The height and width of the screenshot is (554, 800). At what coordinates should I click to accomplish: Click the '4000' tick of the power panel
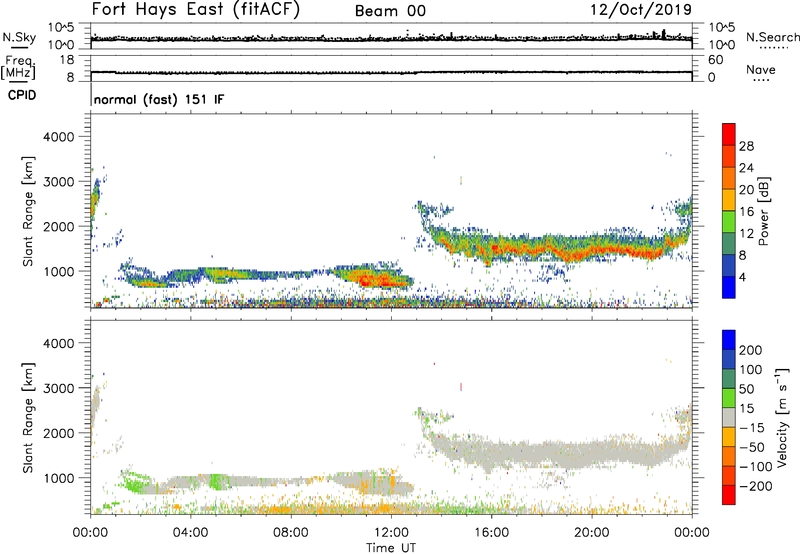pyautogui.click(x=59, y=137)
